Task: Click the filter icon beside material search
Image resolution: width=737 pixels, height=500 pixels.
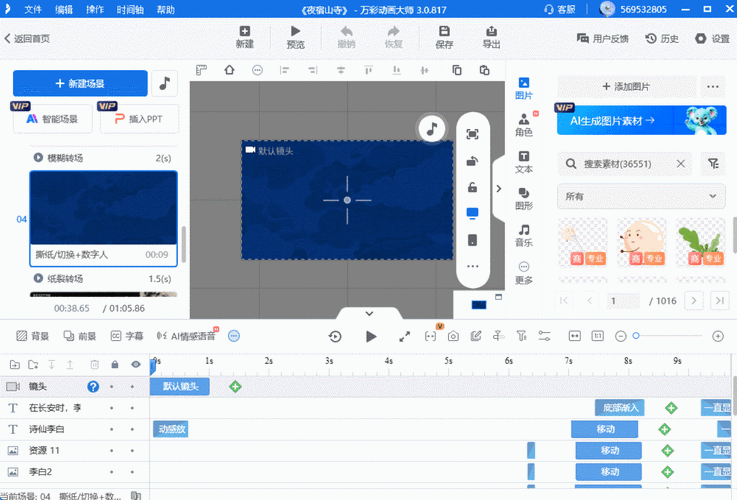Action: [712, 163]
